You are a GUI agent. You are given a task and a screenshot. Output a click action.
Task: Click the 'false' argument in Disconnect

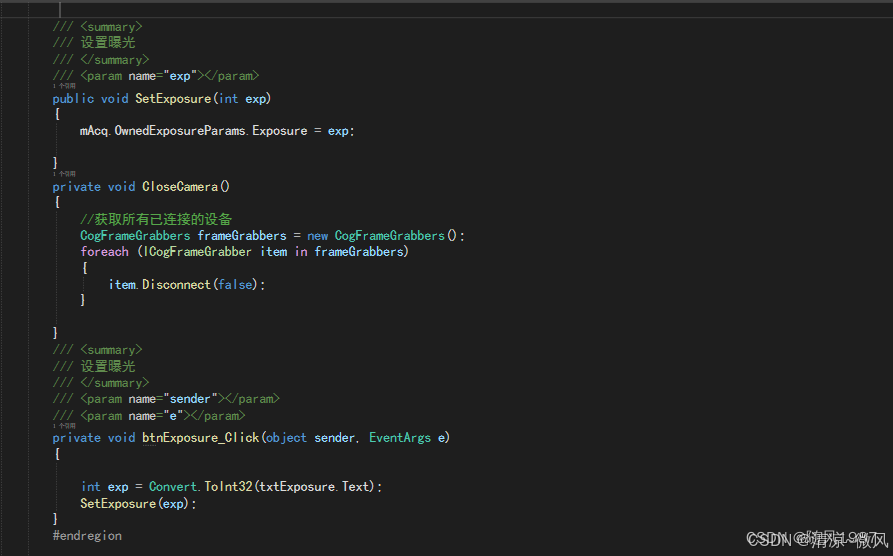235,284
